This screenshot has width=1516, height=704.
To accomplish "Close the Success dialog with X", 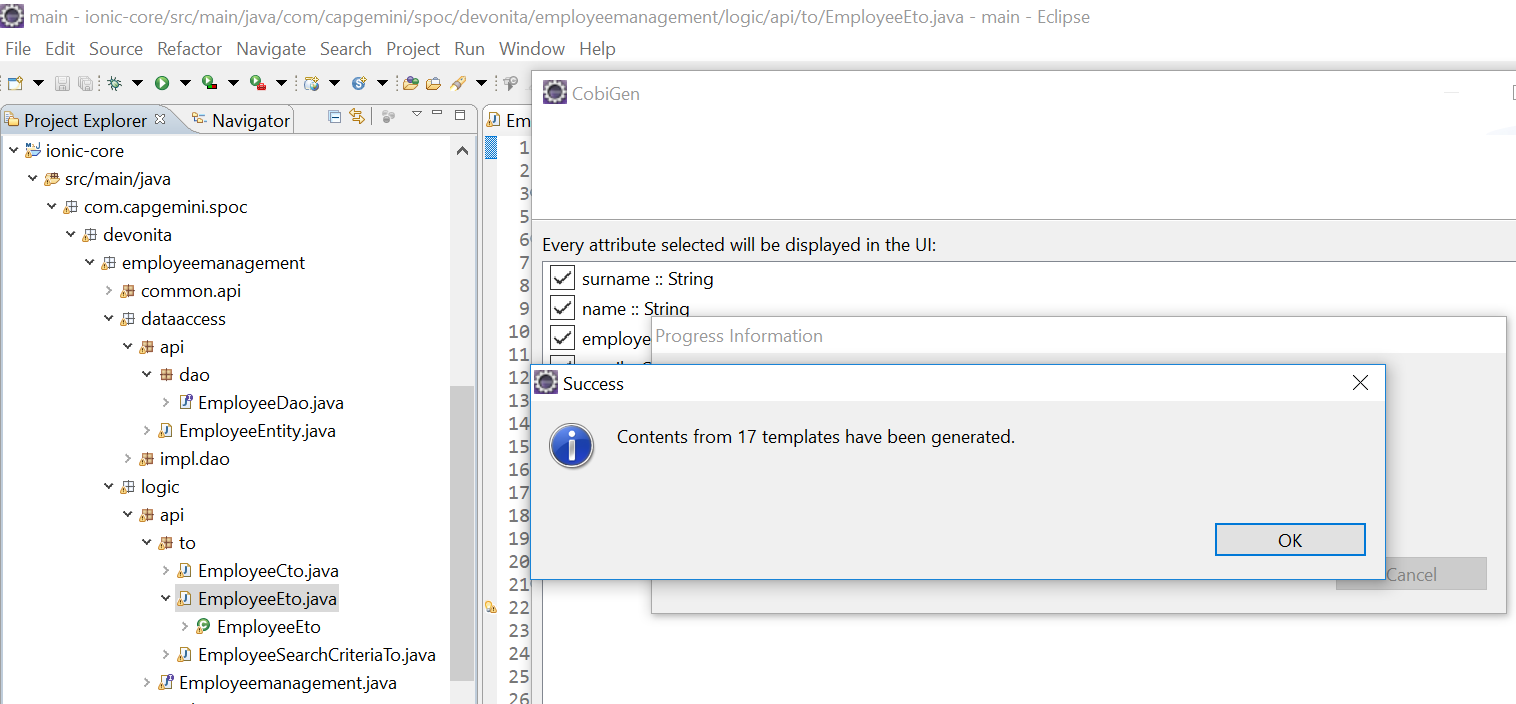I will coord(1360,383).
